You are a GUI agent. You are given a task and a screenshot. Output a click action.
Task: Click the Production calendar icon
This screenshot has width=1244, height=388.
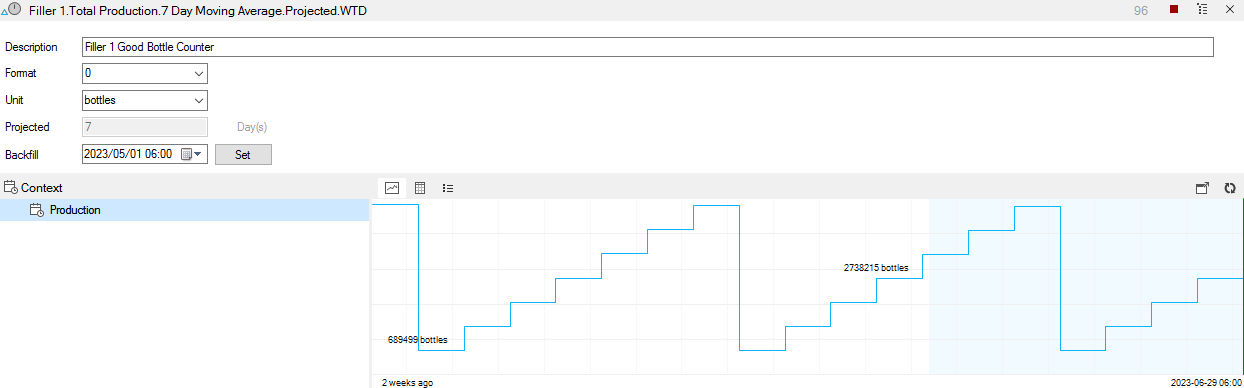[36, 210]
